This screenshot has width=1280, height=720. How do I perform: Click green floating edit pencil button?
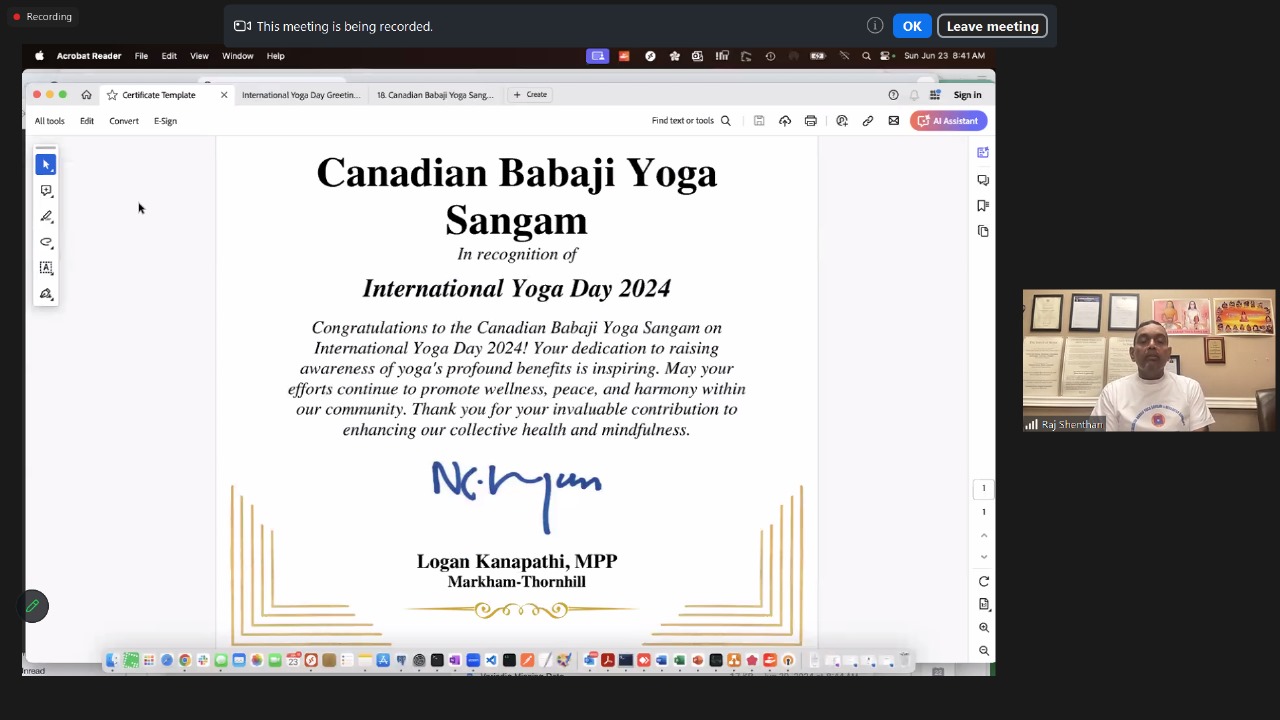tap(33, 606)
